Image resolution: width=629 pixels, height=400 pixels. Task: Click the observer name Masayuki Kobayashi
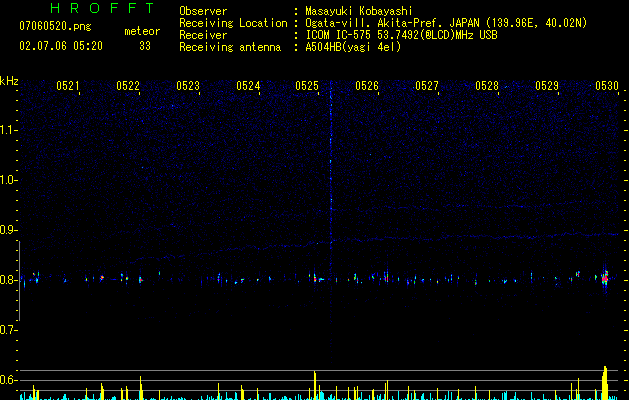point(359,11)
